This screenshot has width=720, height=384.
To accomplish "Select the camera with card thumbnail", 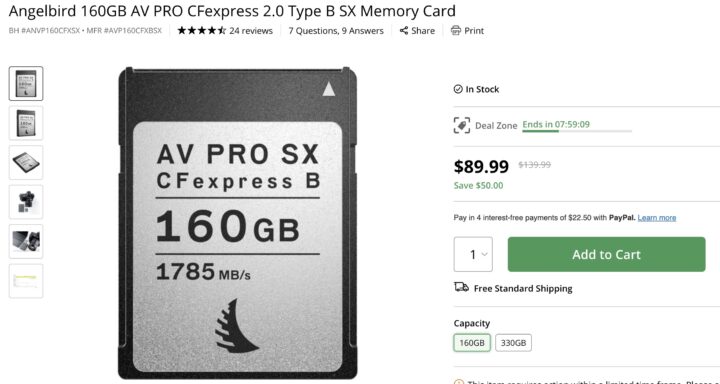I will click(x=26, y=202).
